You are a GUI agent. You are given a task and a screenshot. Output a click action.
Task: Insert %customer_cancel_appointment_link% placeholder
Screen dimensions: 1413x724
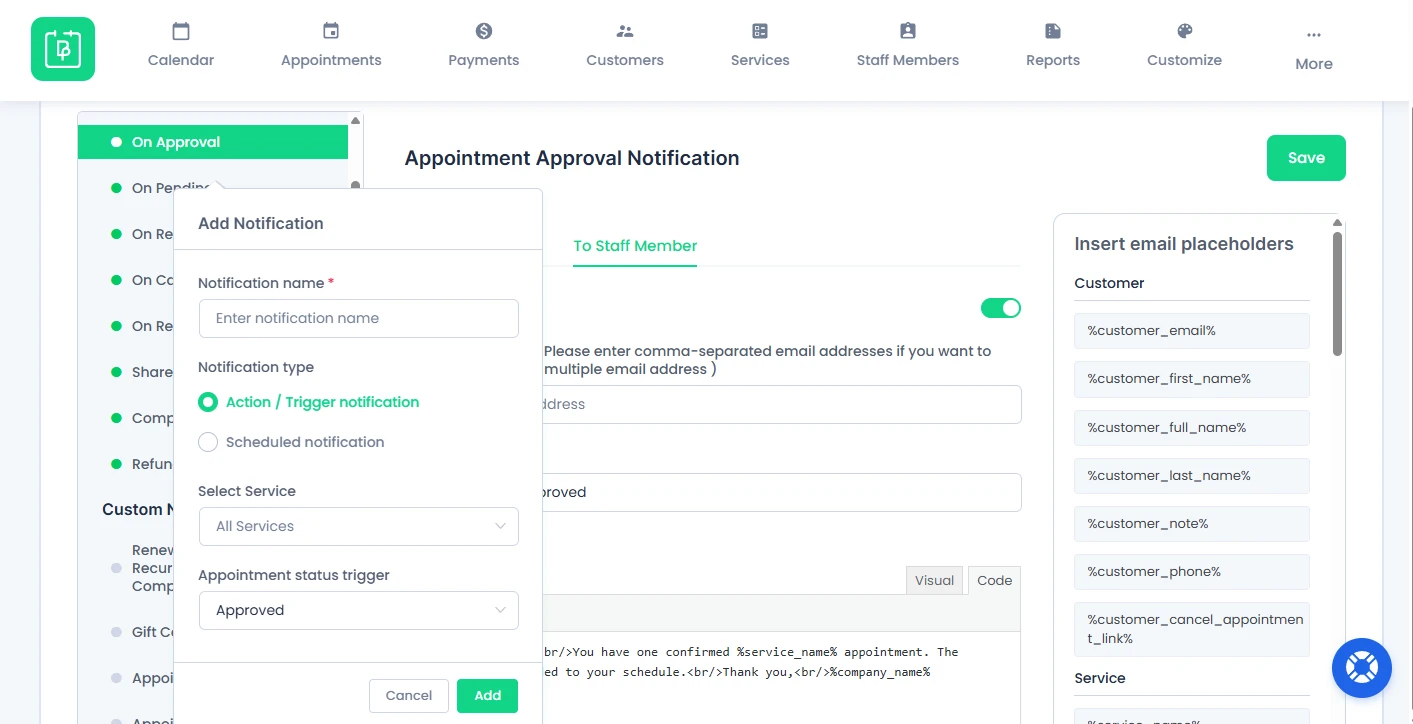click(1192, 629)
